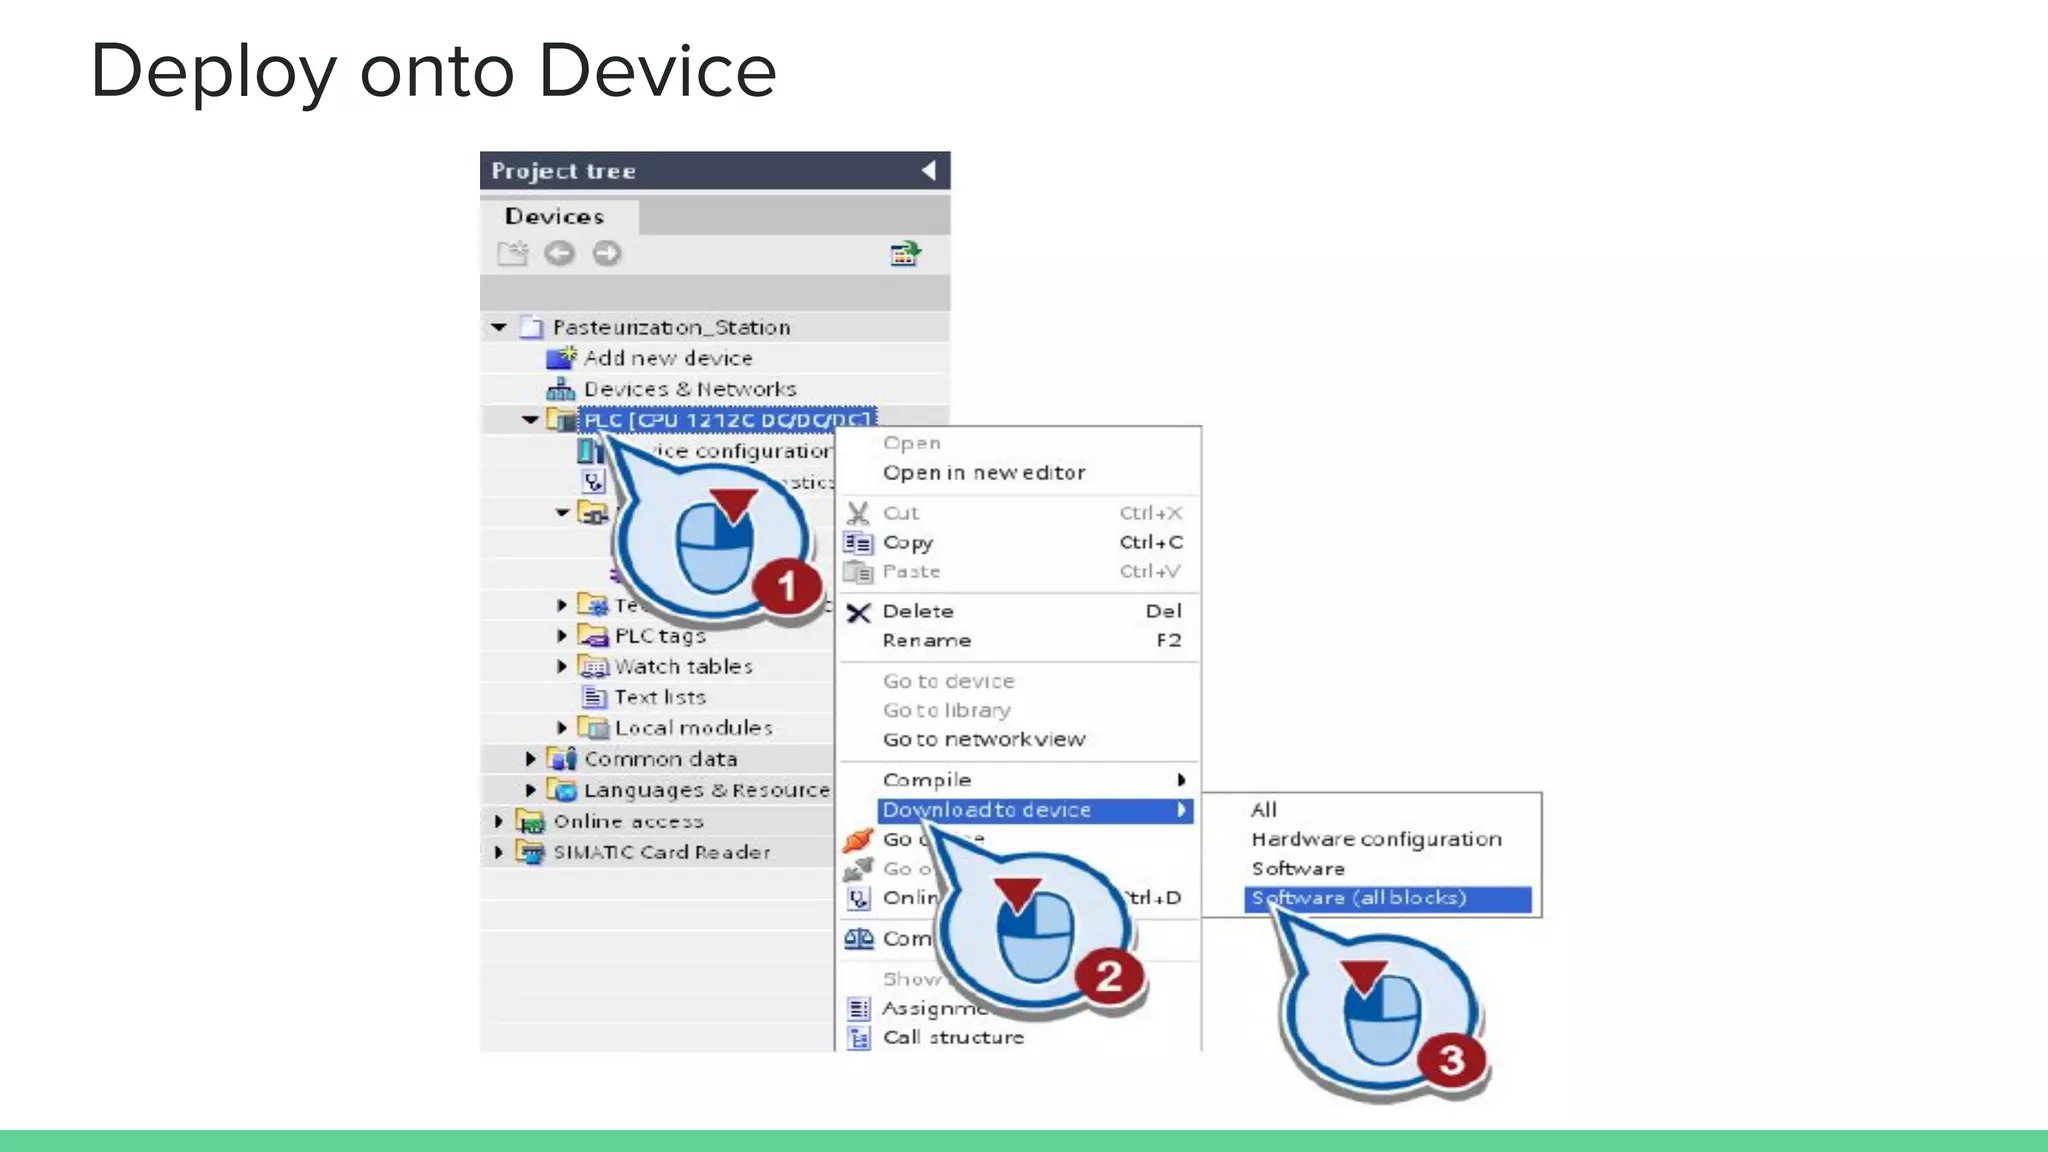2048x1152 pixels.
Task: Click the Common data icon
Action: pyautogui.click(x=562, y=759)
